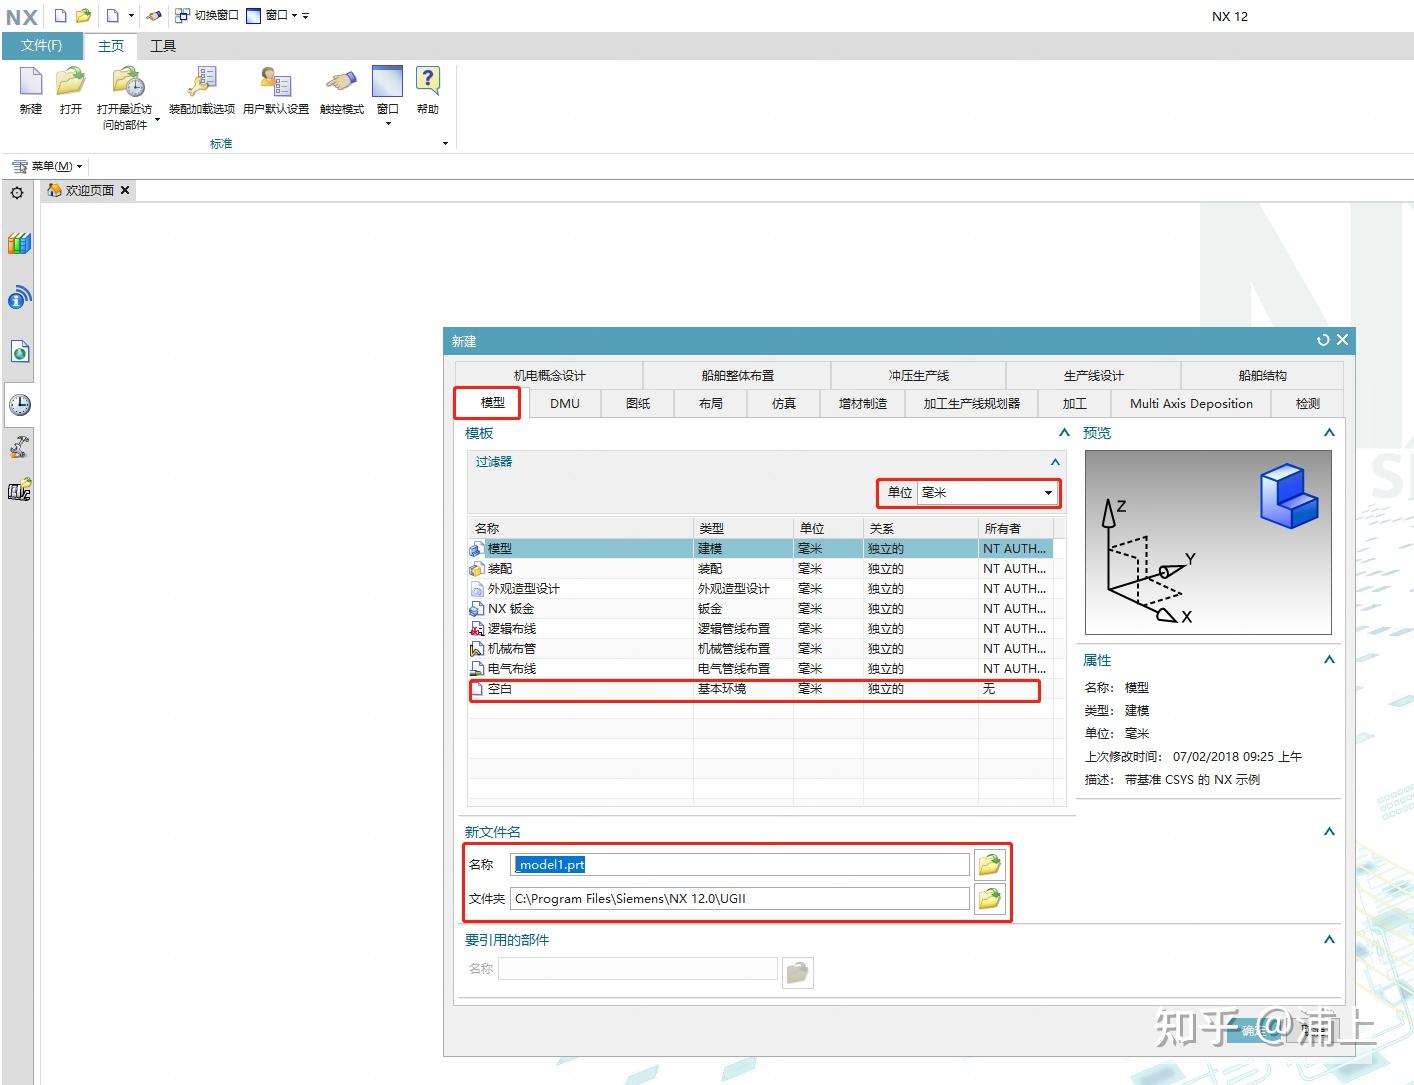Select the 外观造型设计 template row
This screenshot has height=1085, width=1414.
(760, 589)
